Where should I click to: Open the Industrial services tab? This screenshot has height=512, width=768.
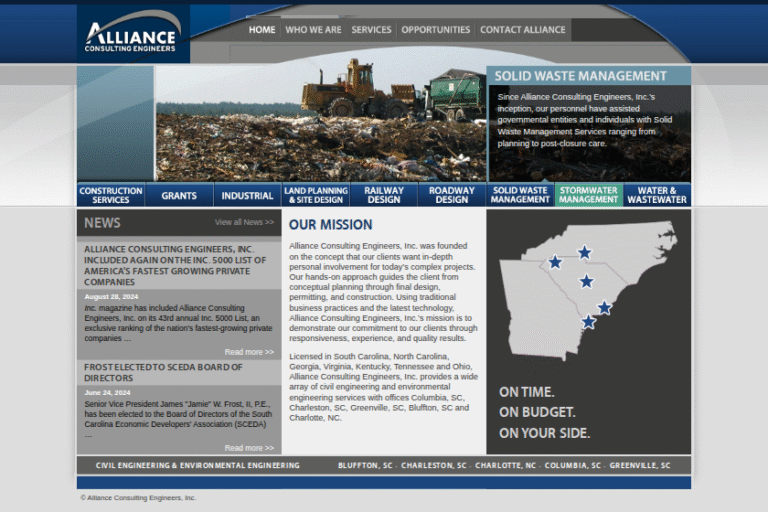[x=247, y=196]
